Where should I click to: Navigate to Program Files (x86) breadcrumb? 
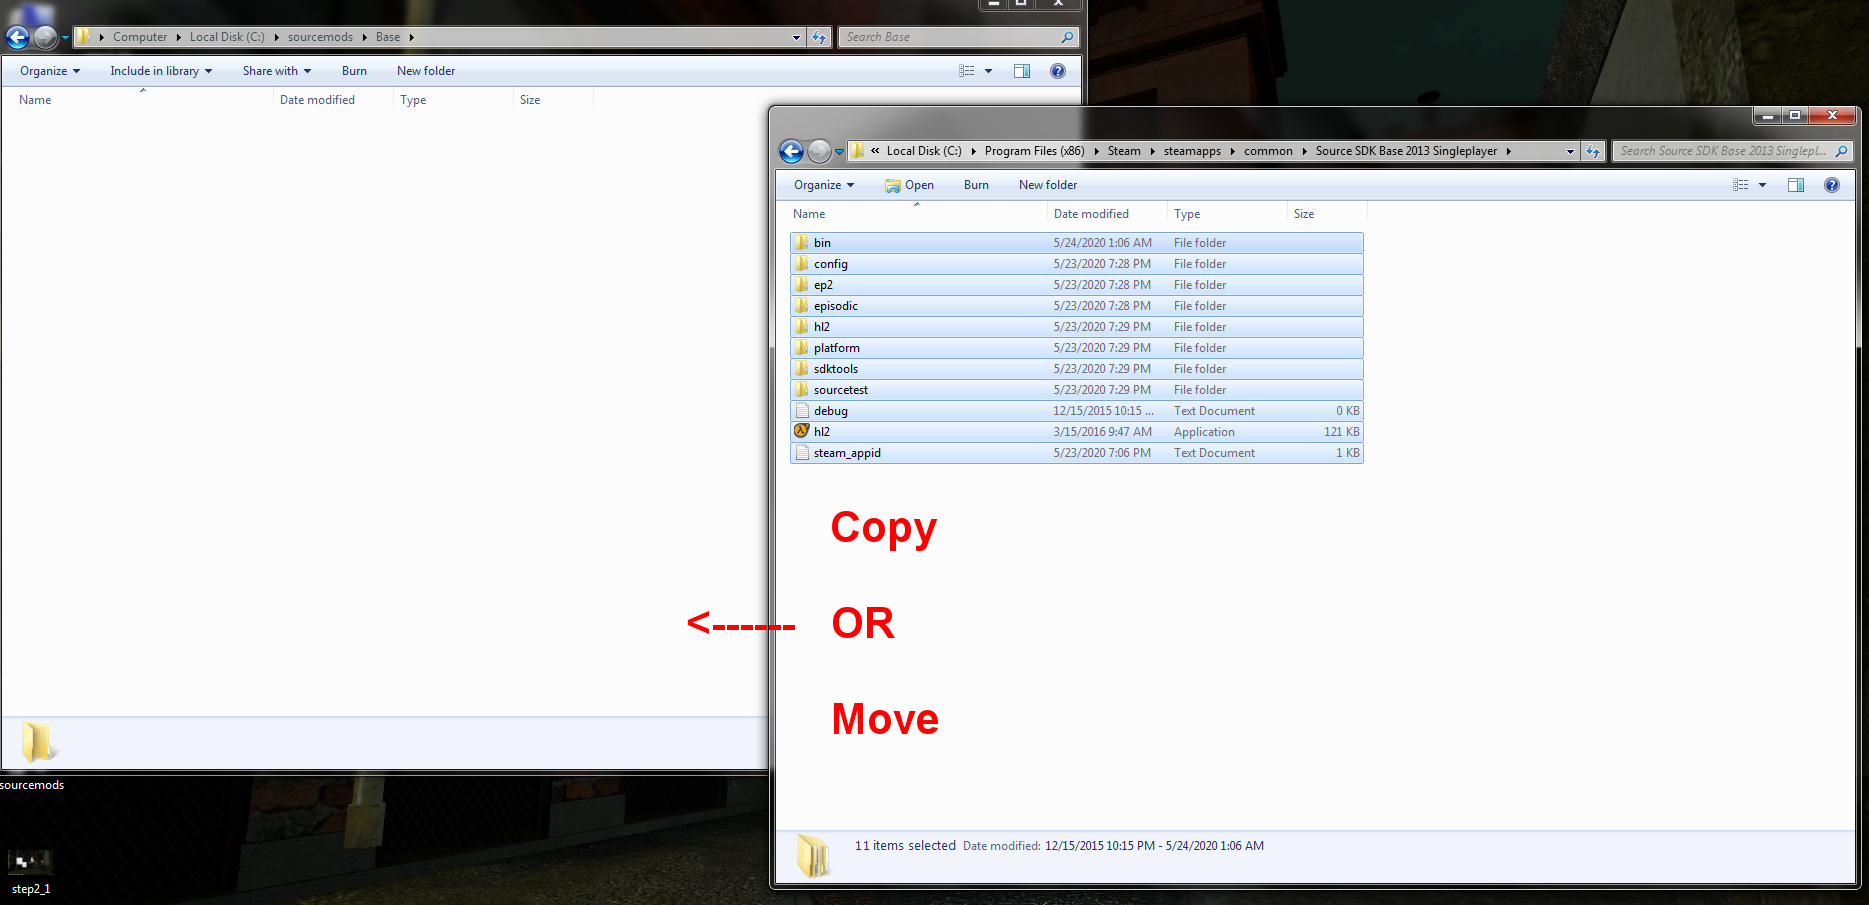click(1034, 151)
